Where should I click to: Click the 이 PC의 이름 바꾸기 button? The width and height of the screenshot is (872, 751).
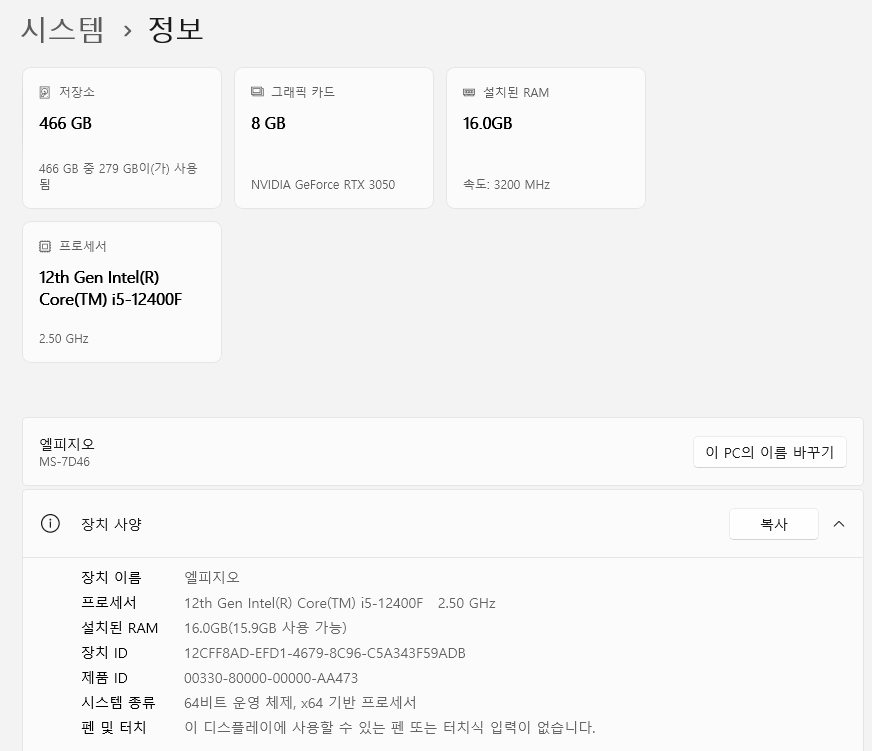click(x=770, y=452)
